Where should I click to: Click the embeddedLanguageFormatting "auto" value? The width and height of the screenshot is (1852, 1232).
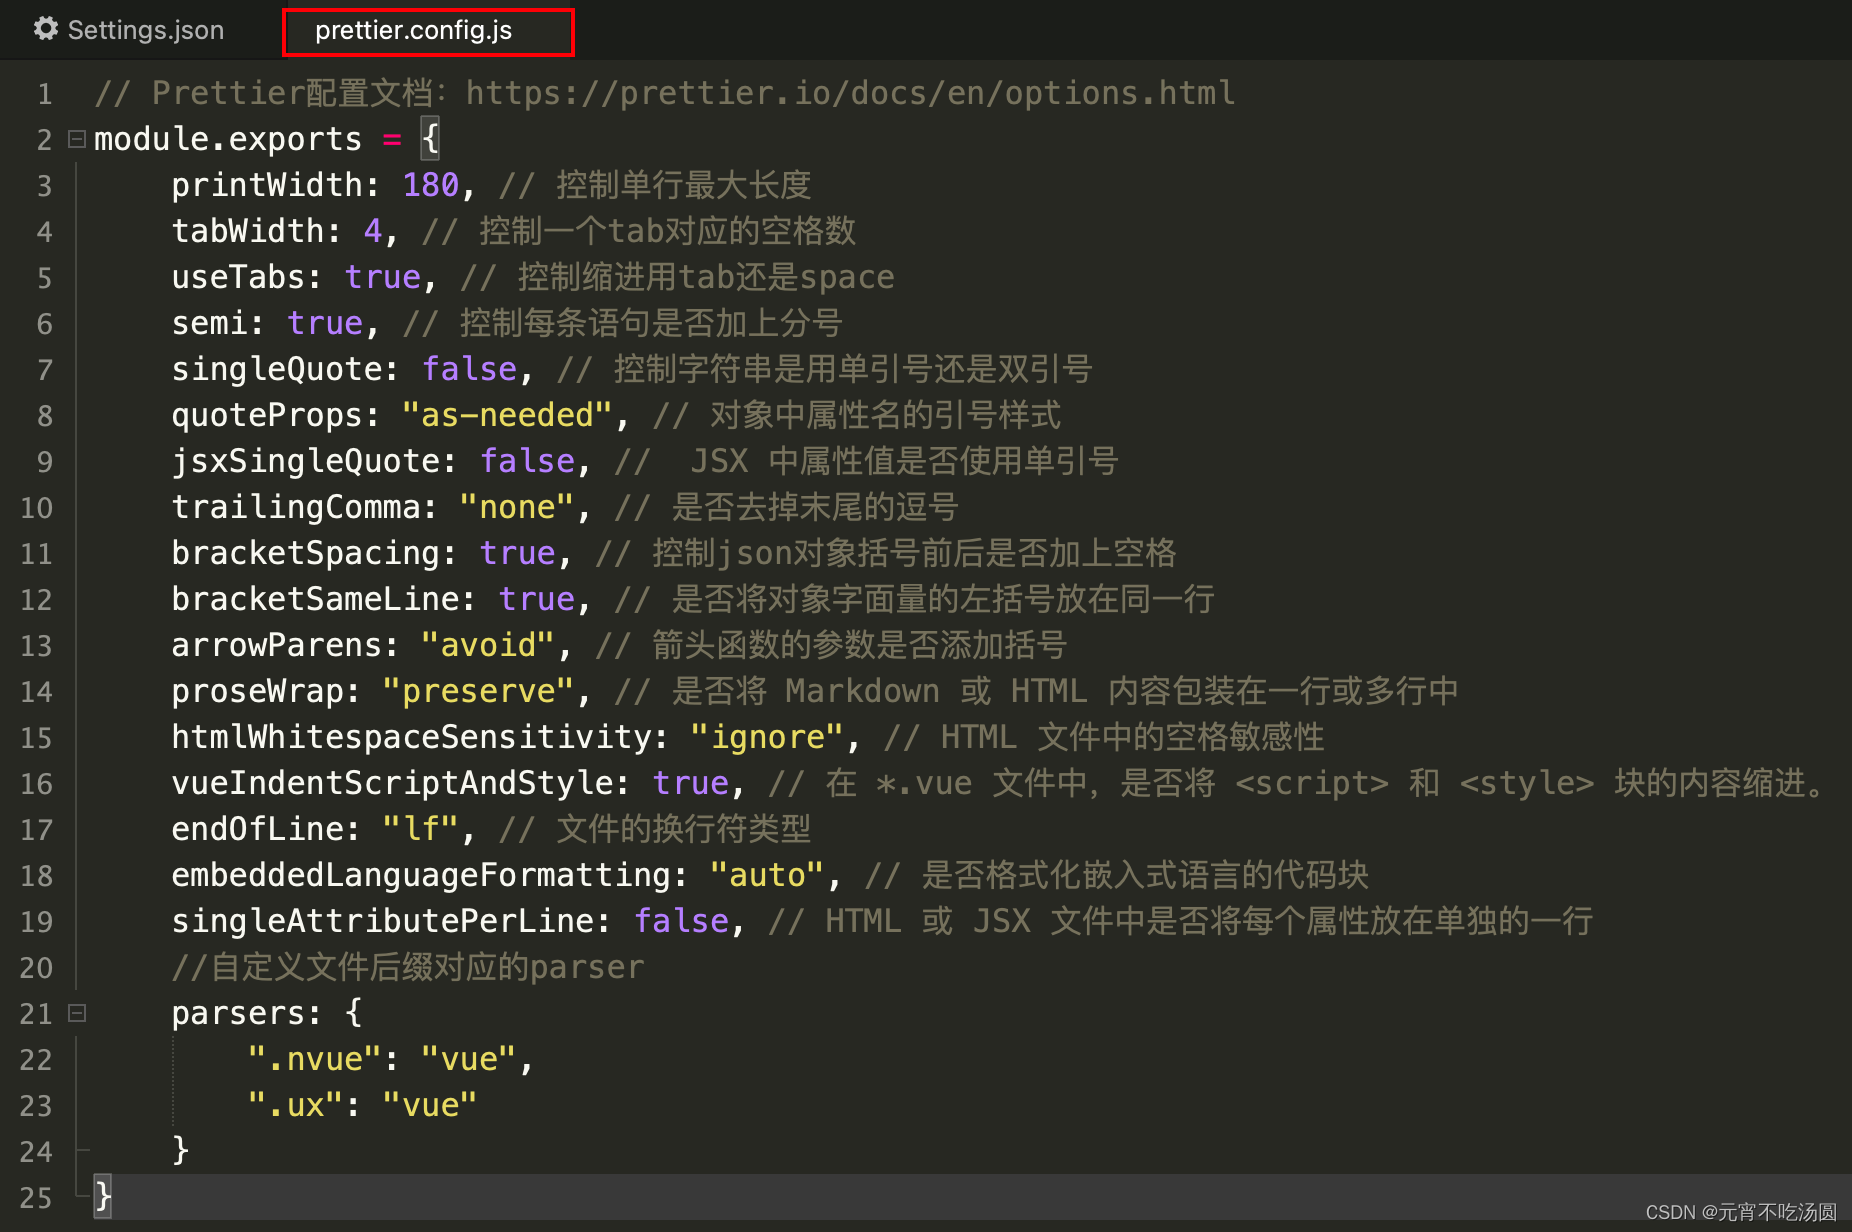point(767,875)
